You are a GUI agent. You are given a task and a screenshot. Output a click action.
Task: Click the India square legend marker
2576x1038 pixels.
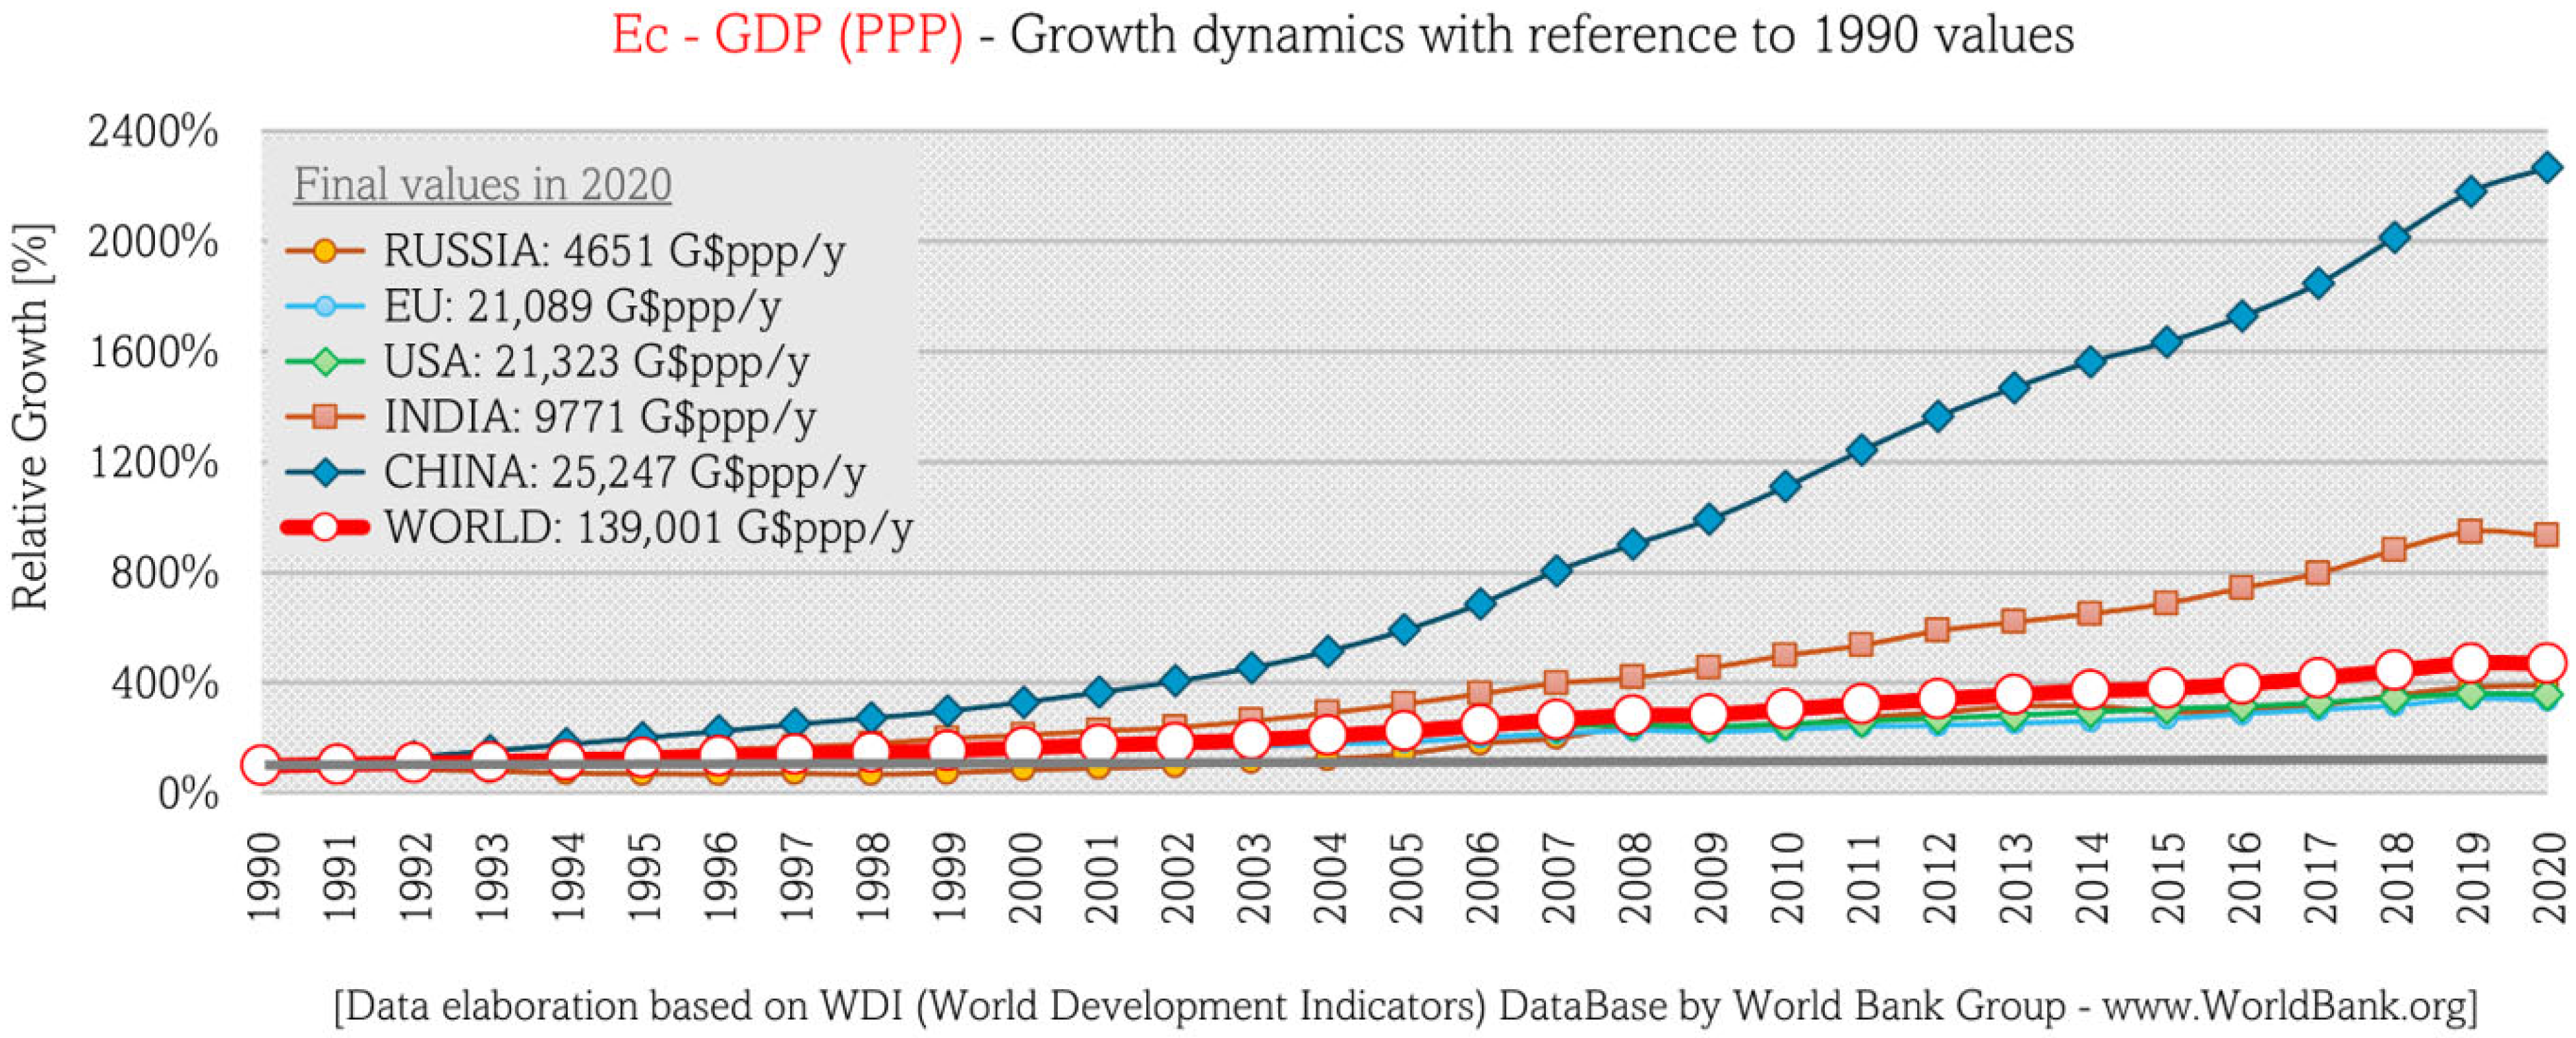point(324,417)
